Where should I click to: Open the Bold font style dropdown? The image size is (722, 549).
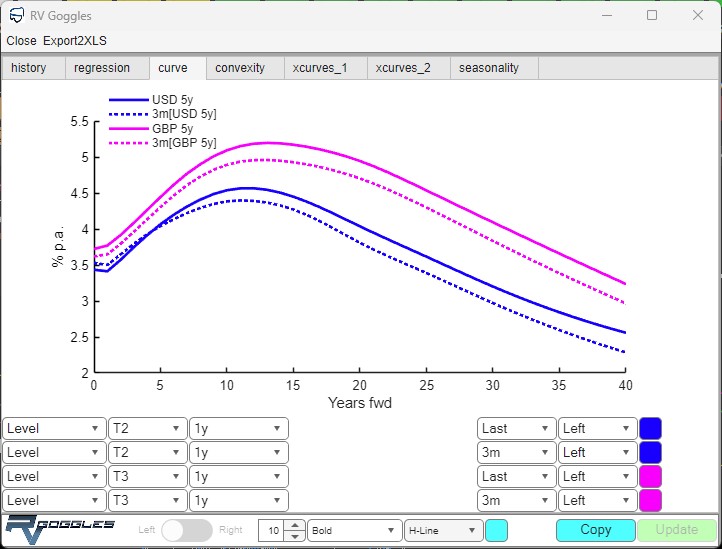(354, 530)
